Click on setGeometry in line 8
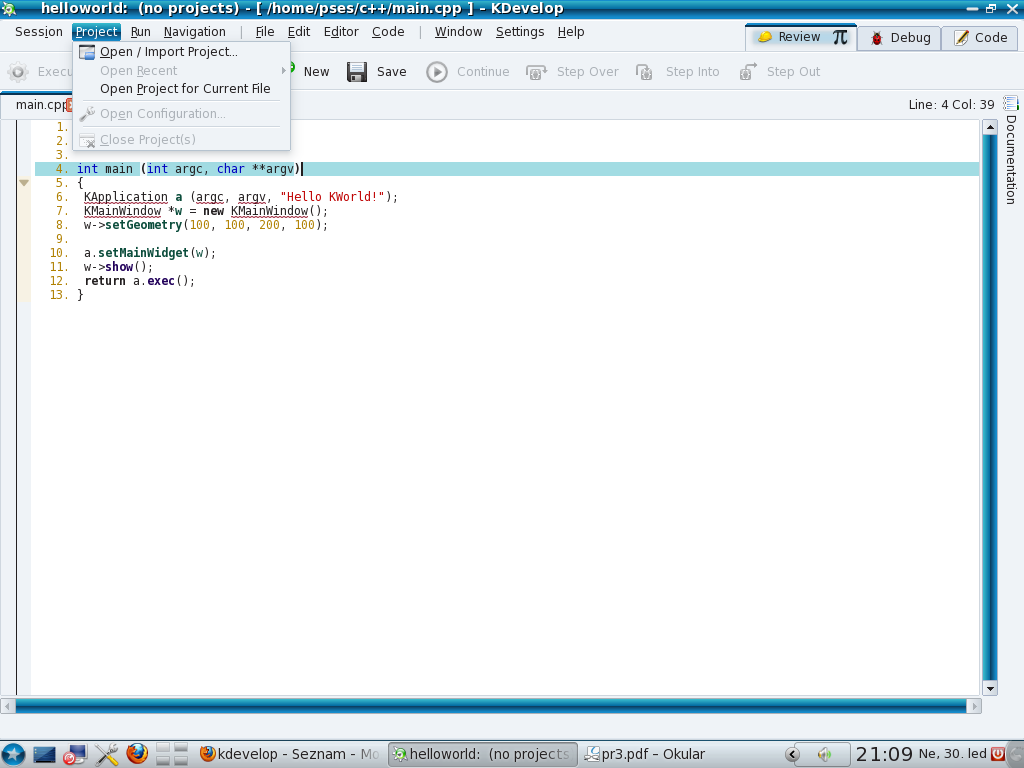1024x768 pixels. [144, 225]
